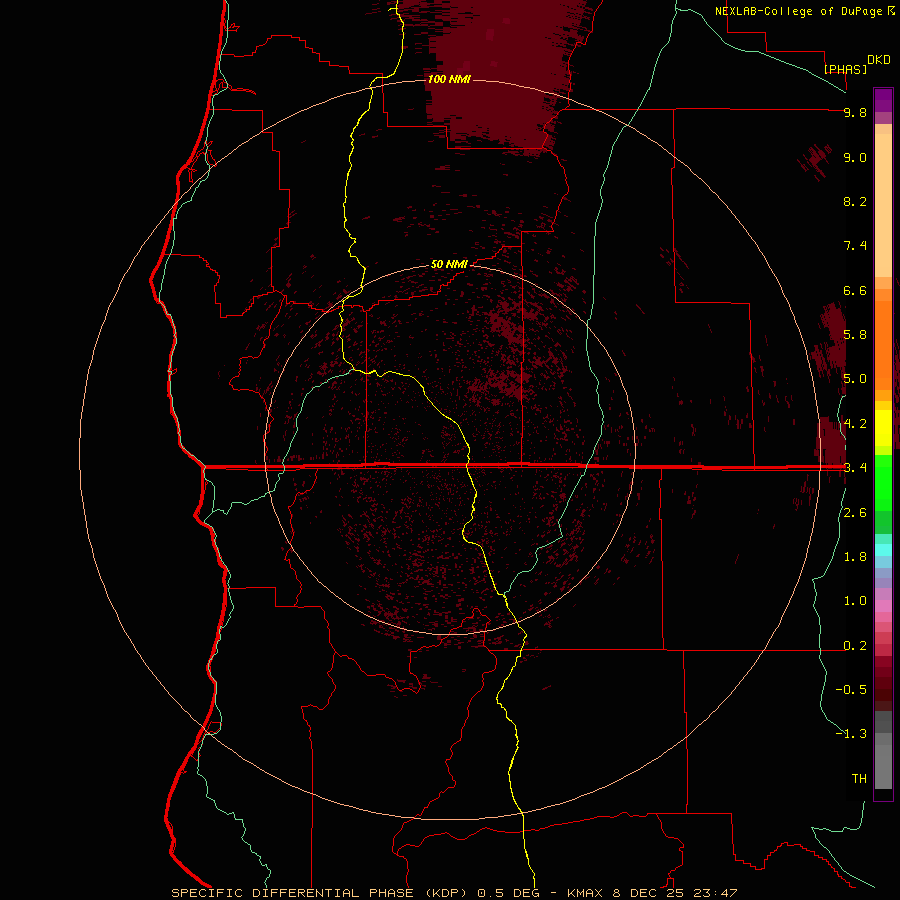This screenshot has width=900, height=900.
Task: Click the 50 NMI range ring label
Action: (x=449, y=264)
